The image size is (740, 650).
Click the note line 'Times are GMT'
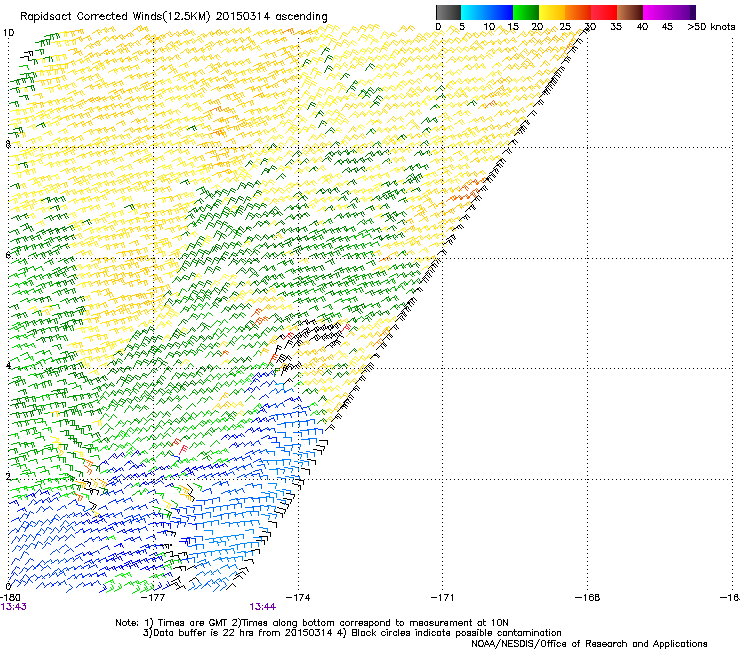(x=193, y=623)
